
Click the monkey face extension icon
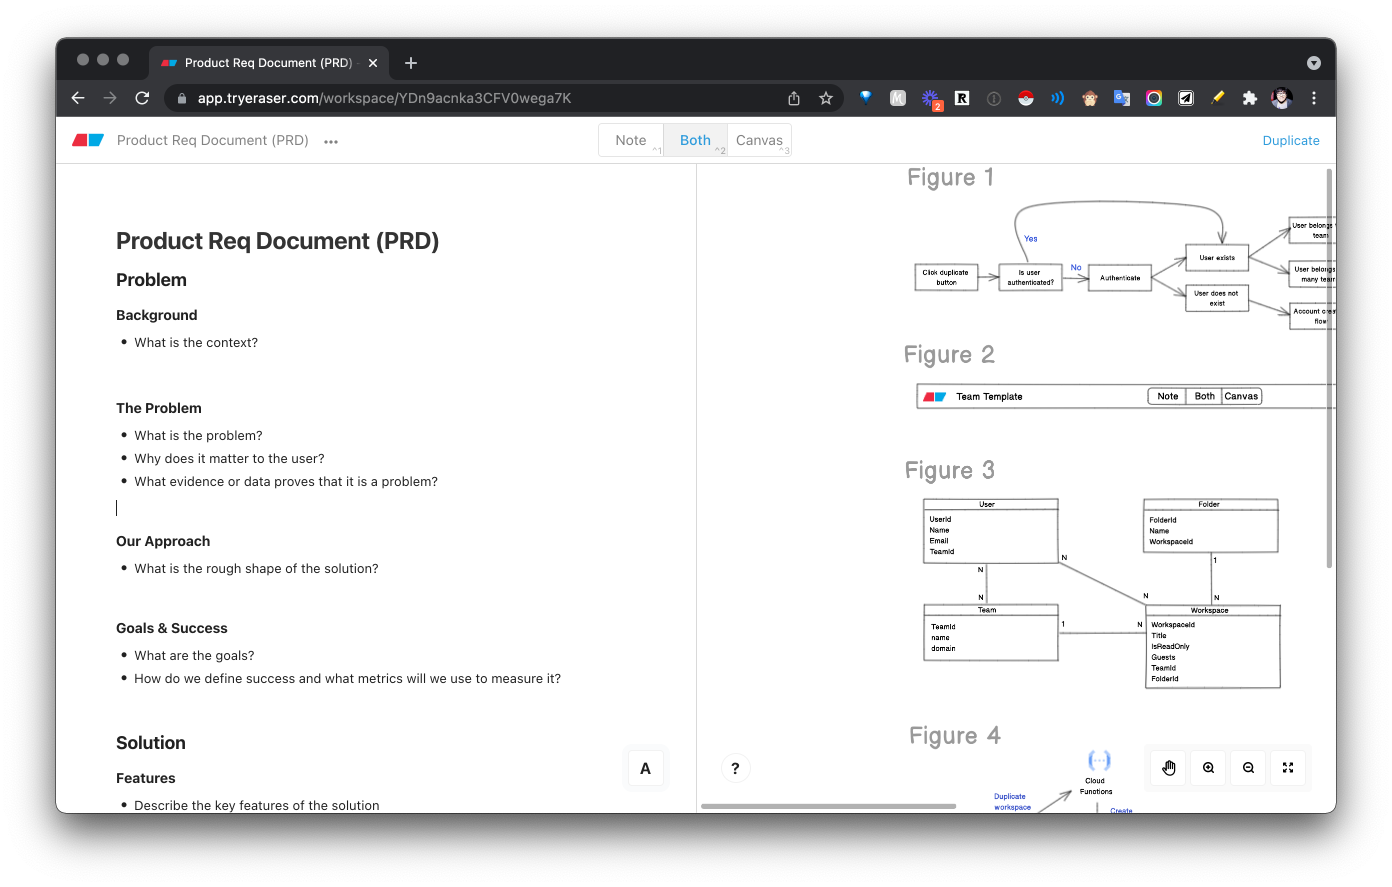1090,98
